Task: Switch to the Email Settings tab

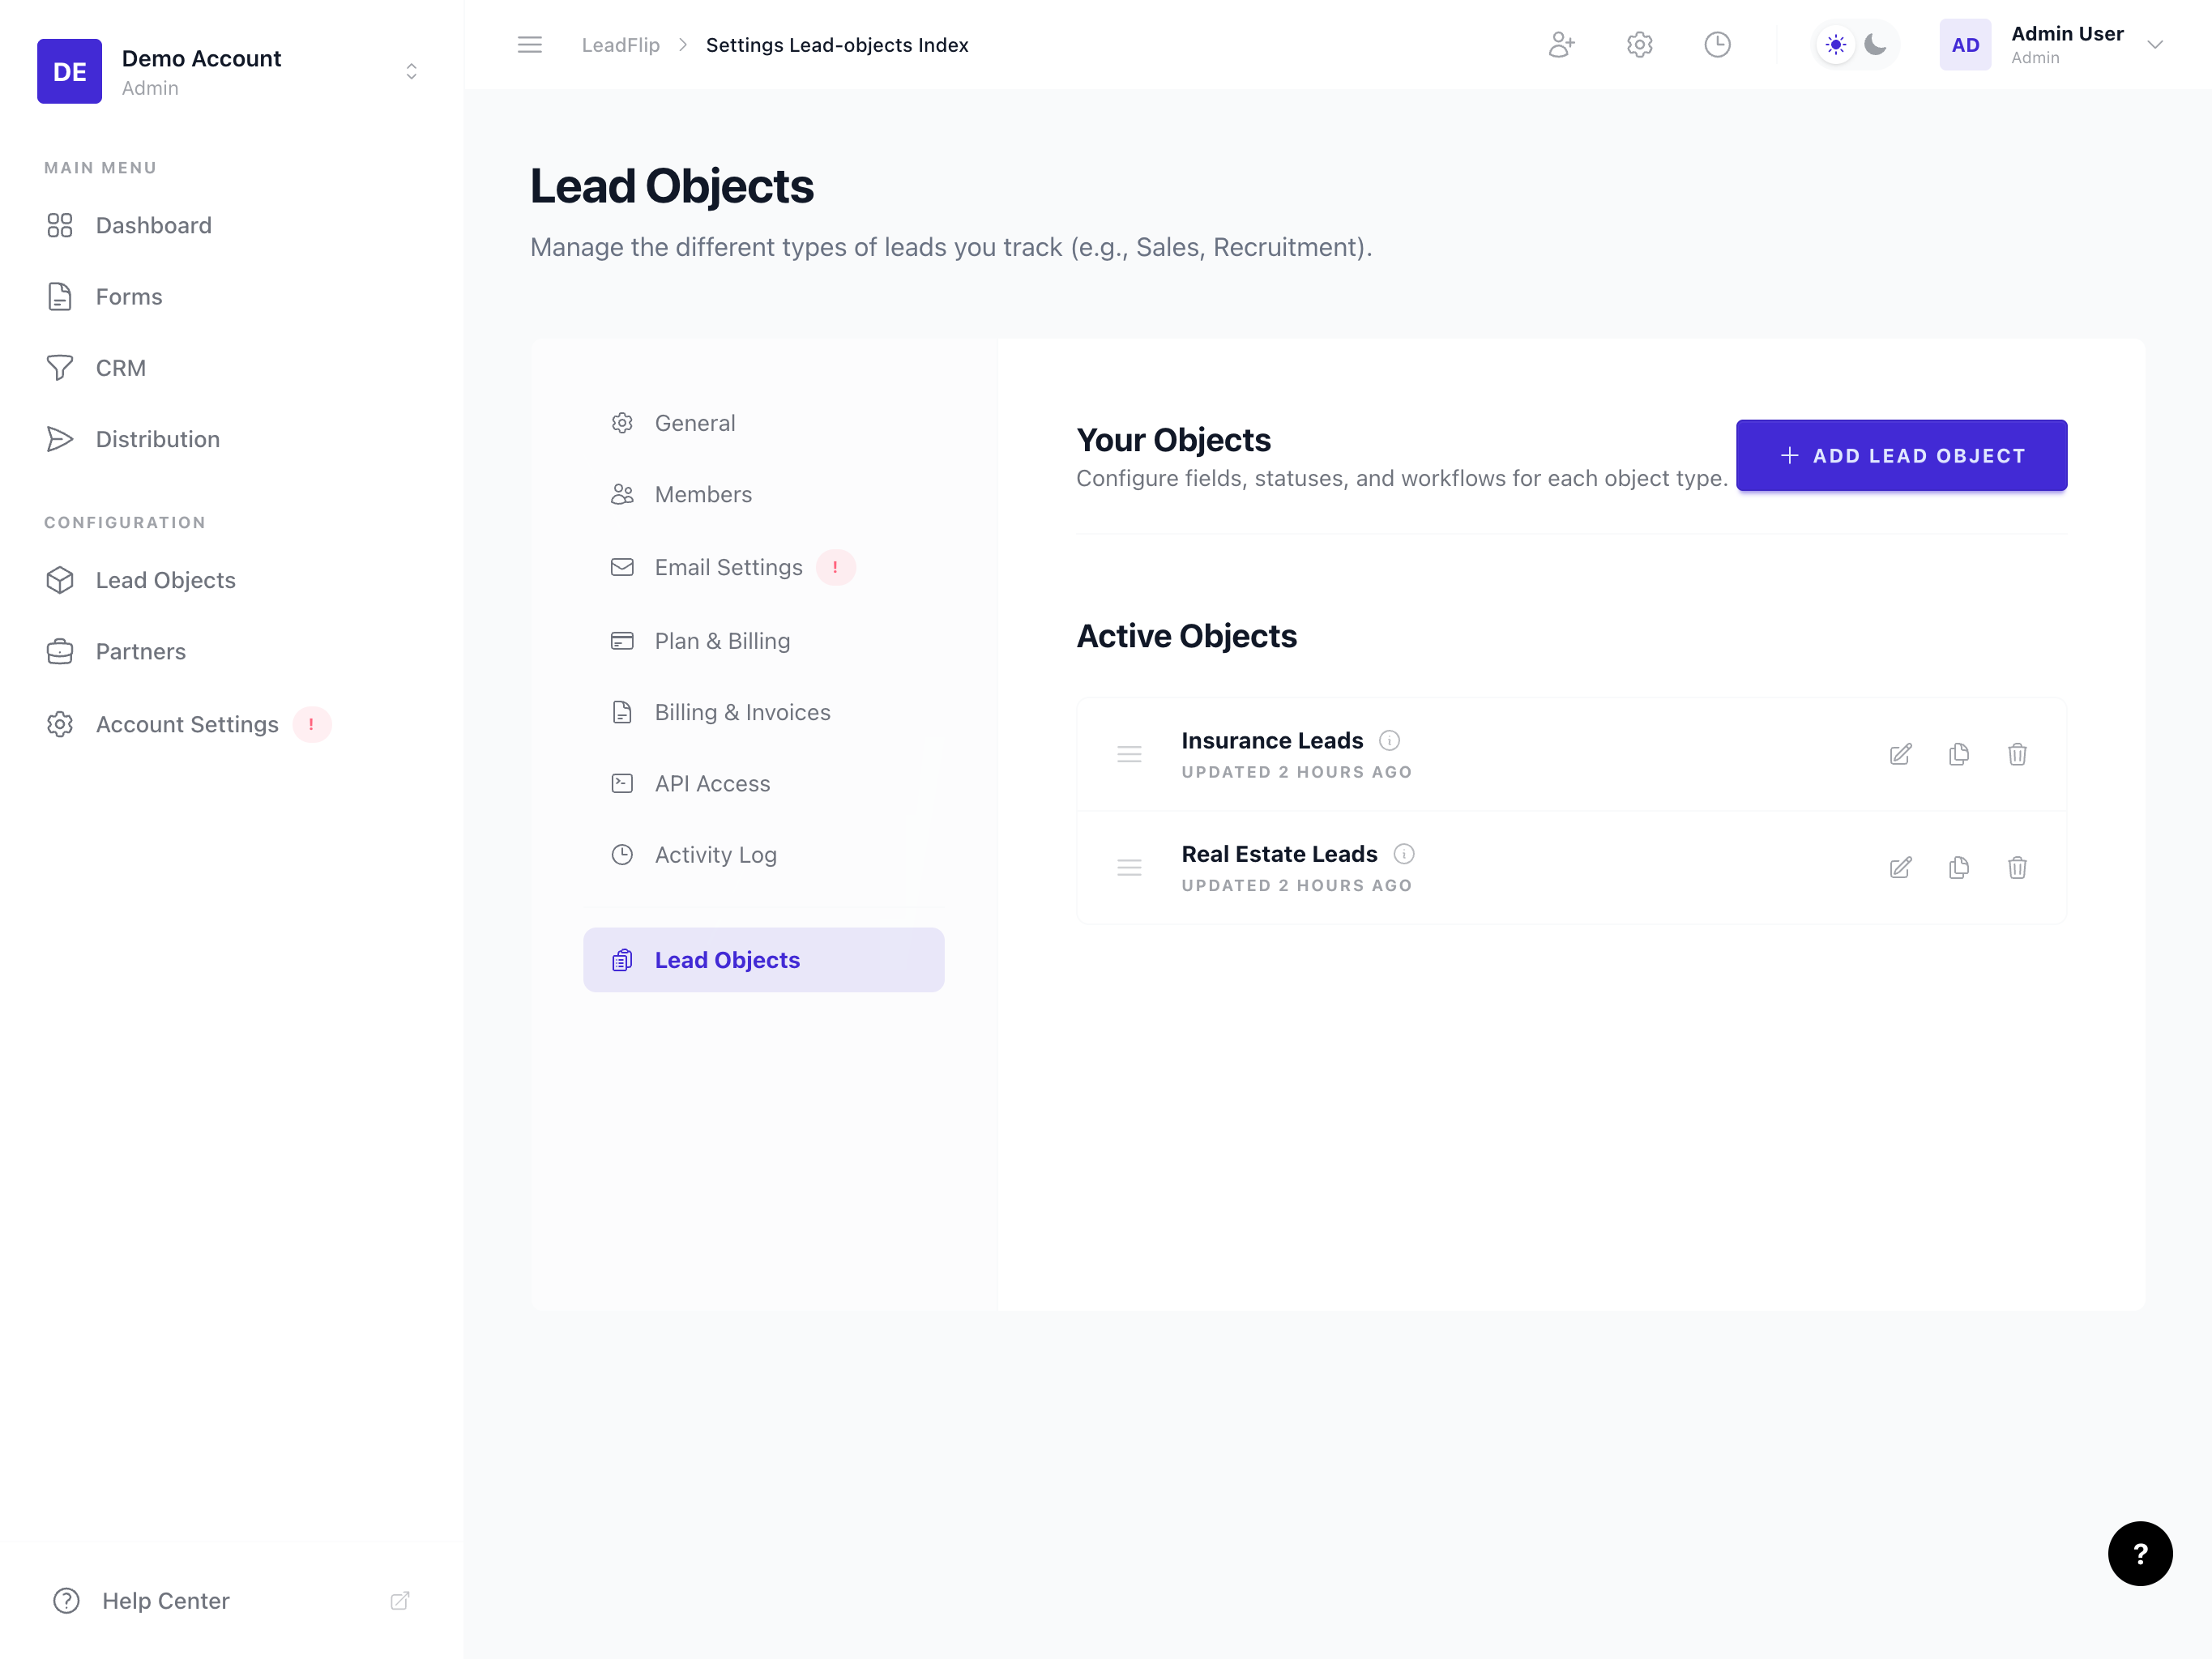Action: pyautogui.click(x=728, y=567)
